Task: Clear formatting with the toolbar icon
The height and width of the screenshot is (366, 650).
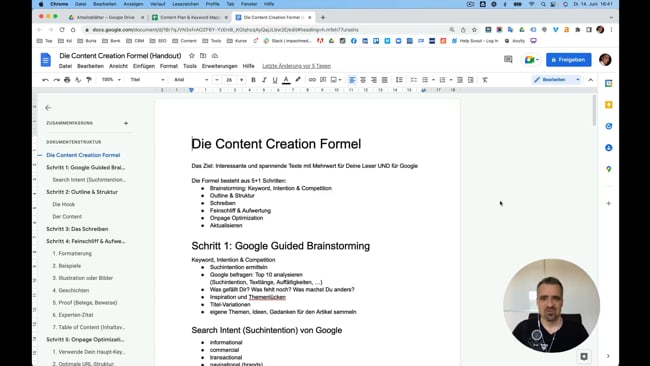Action: coord(485,80)
